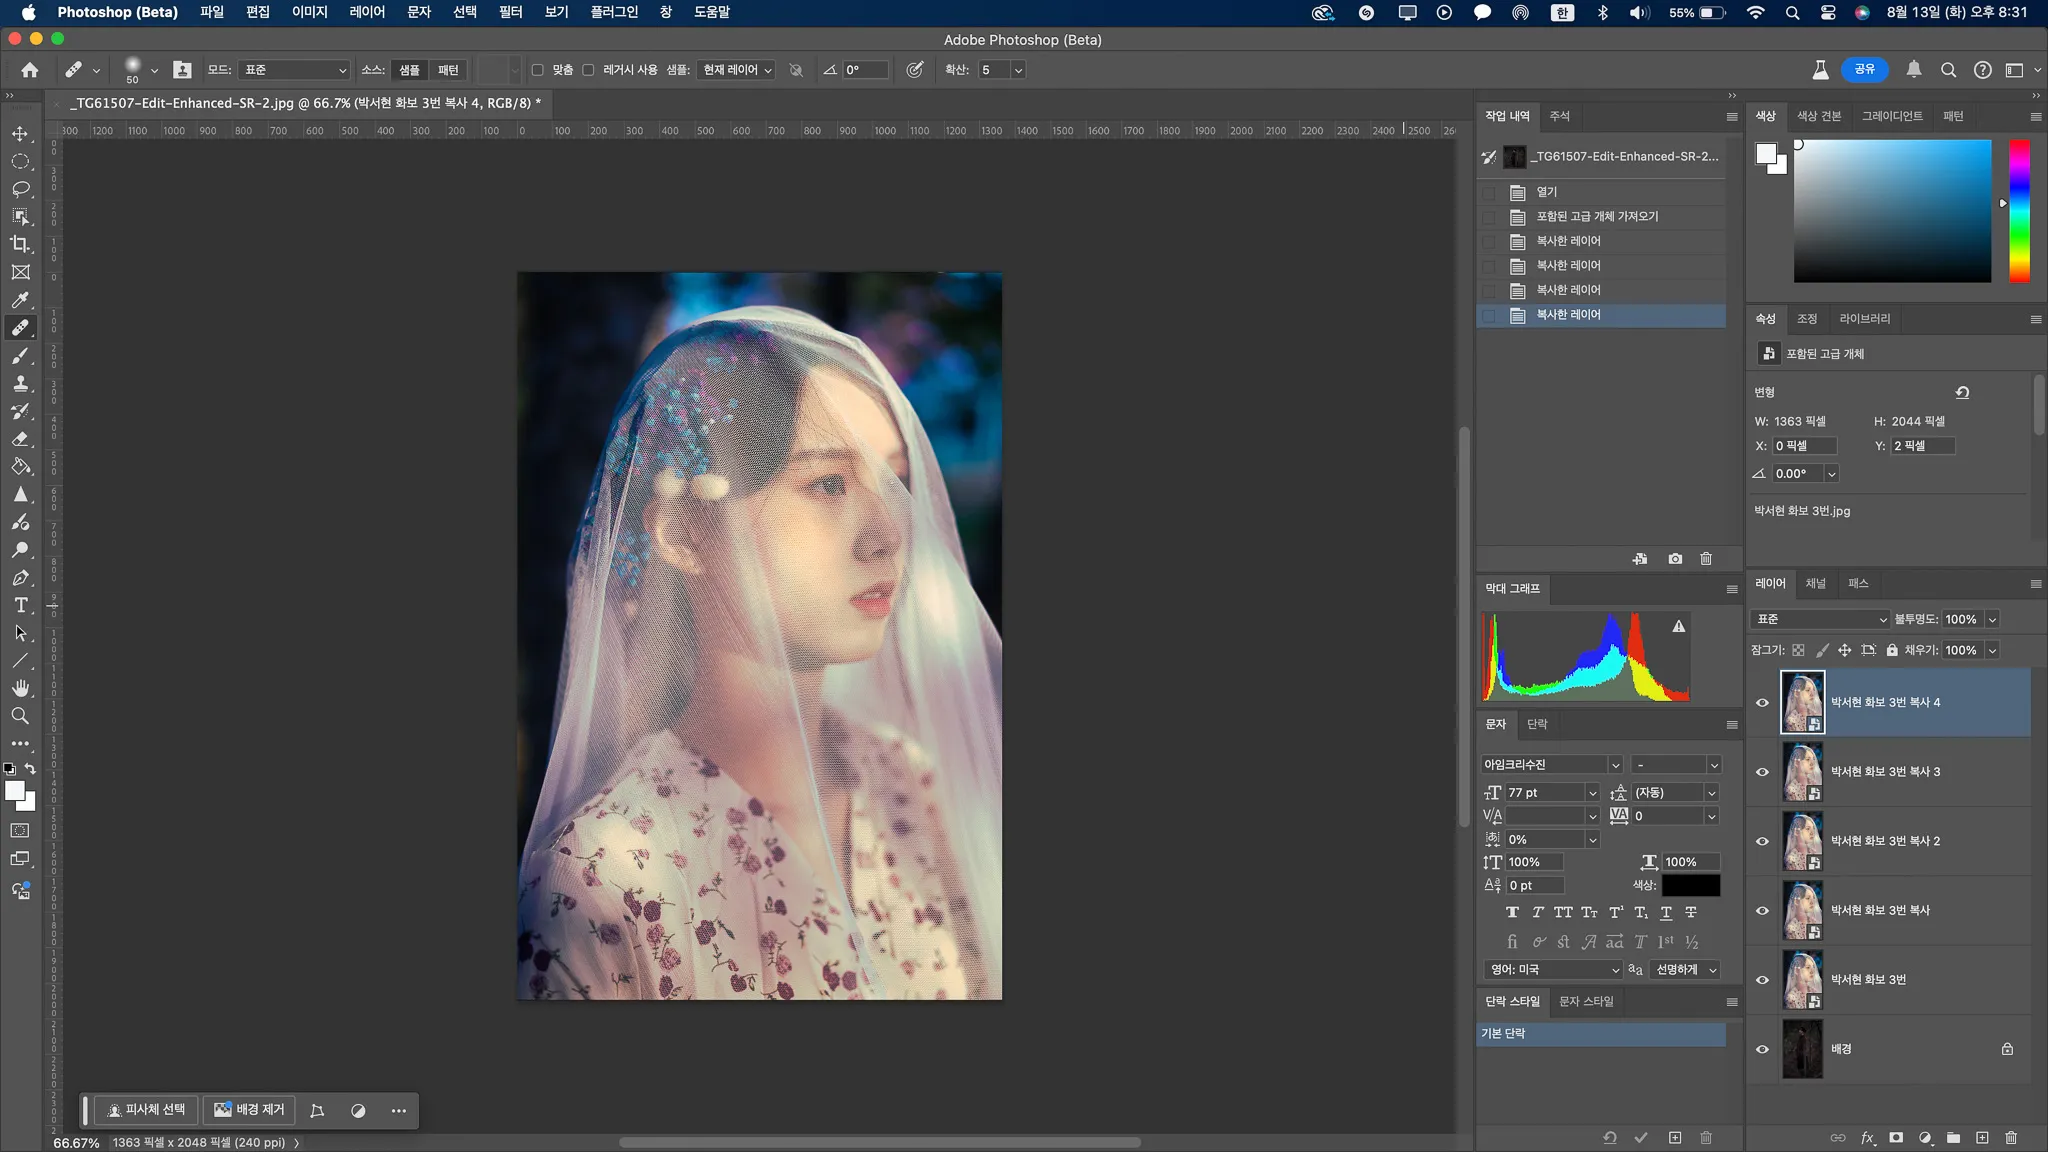Click the trash icon in Layers panel
2048x1152 pixels.
coord(2011,1138)
